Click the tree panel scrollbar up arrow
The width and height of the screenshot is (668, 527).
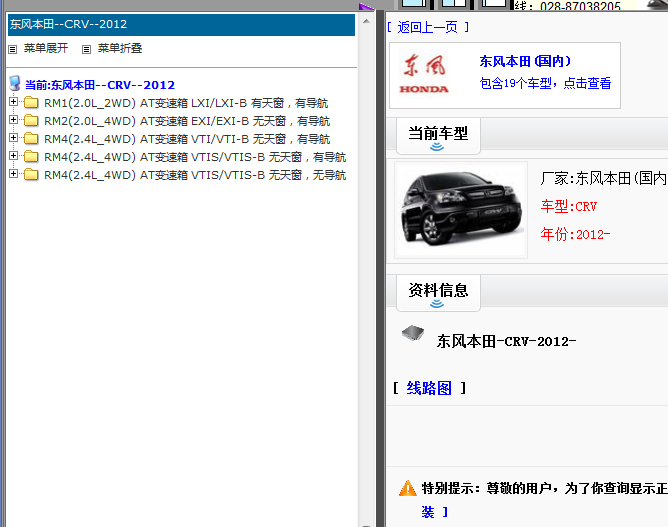click(366, 21)
